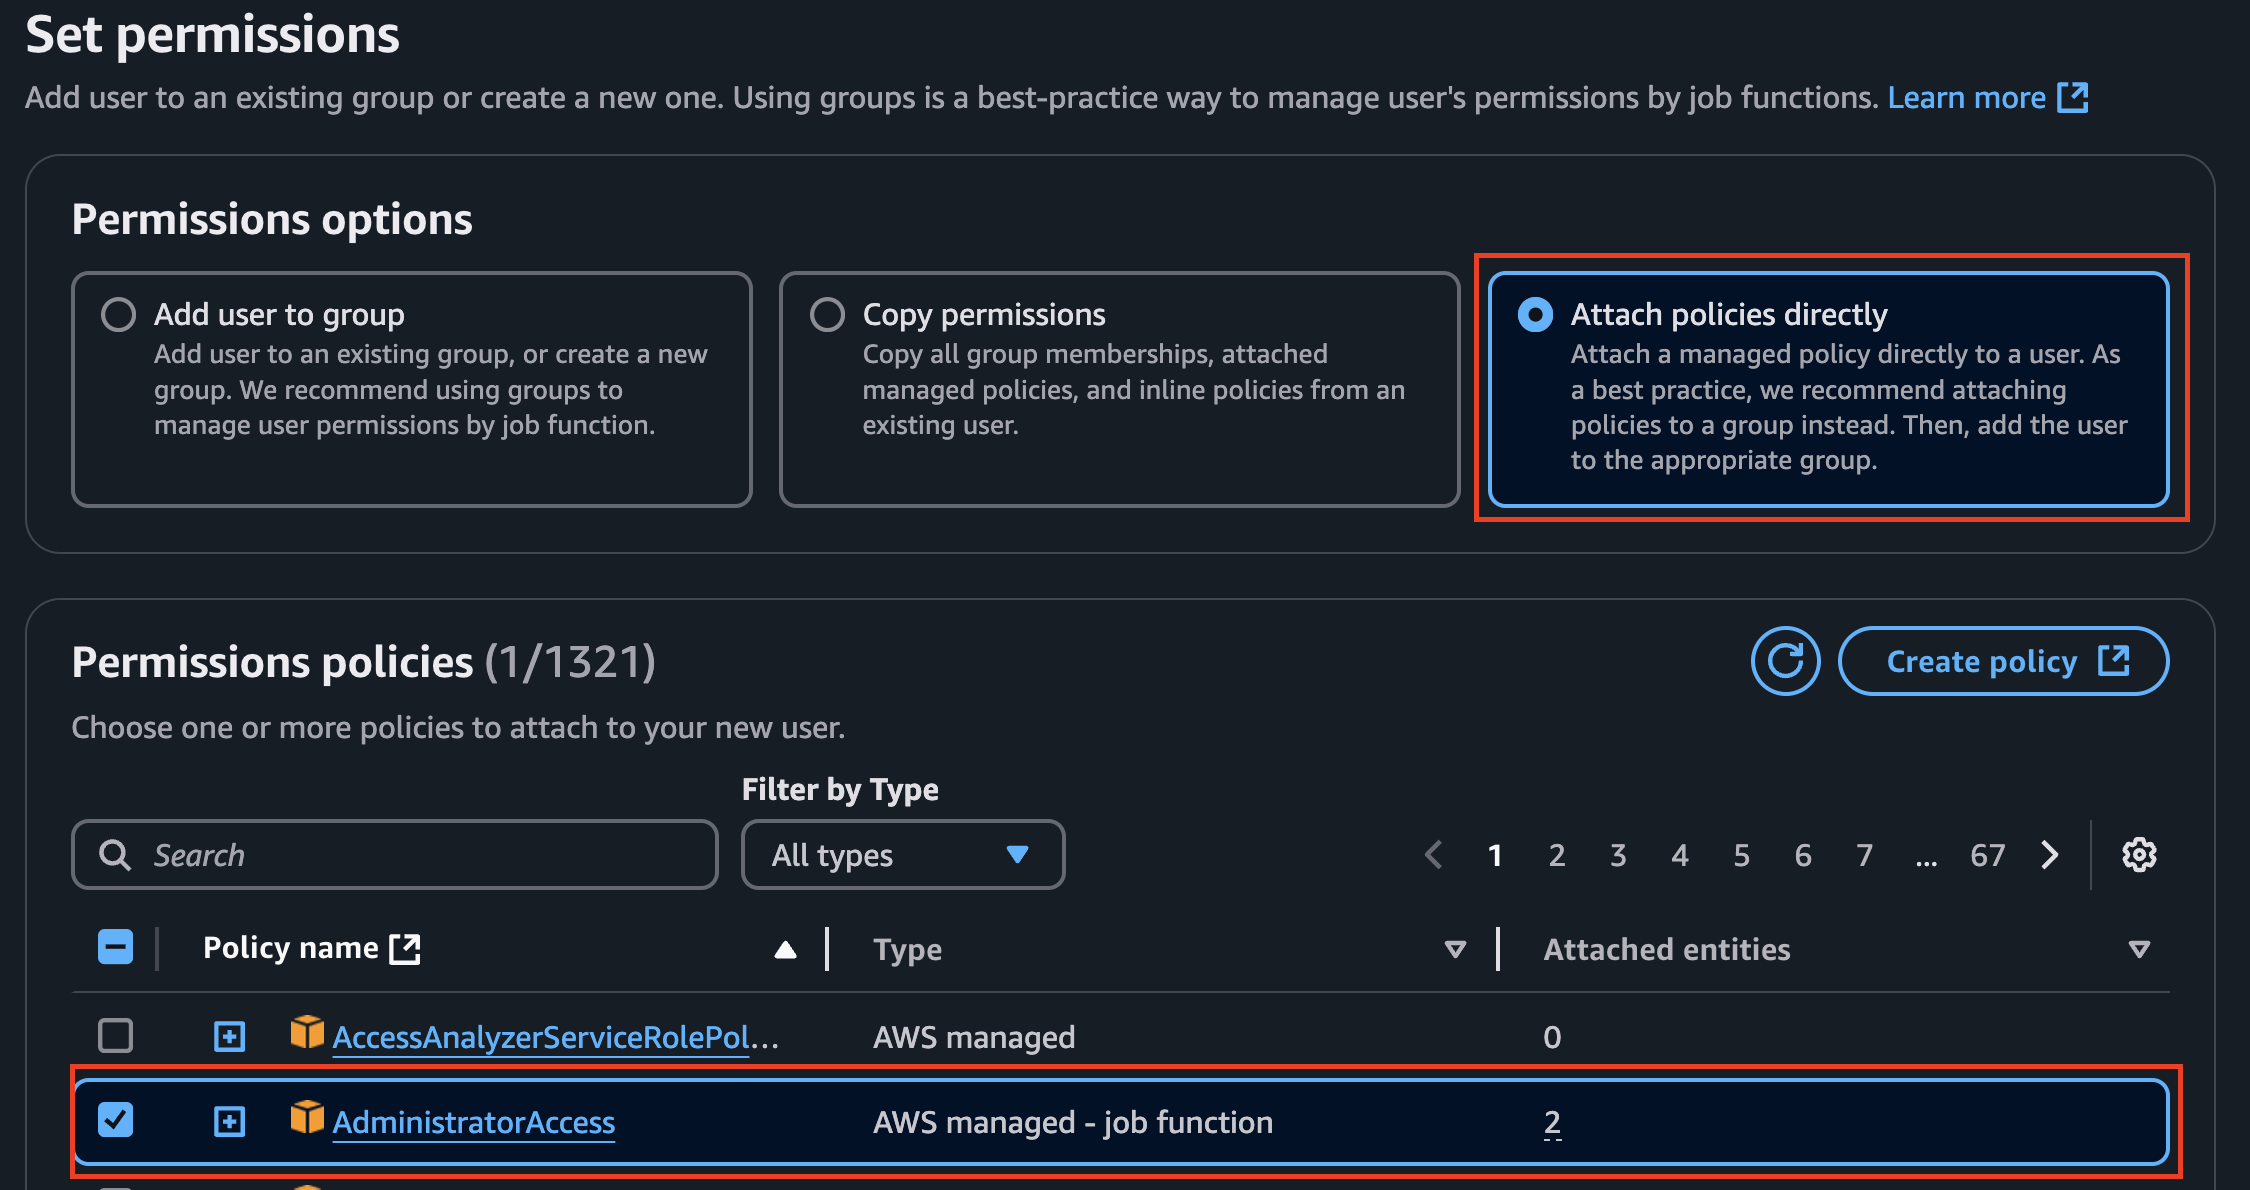Uncheck the AdministratorAccess policy checkbox
The width and height of the screenshot is (2250, 1190).
tap(116, 1120)
